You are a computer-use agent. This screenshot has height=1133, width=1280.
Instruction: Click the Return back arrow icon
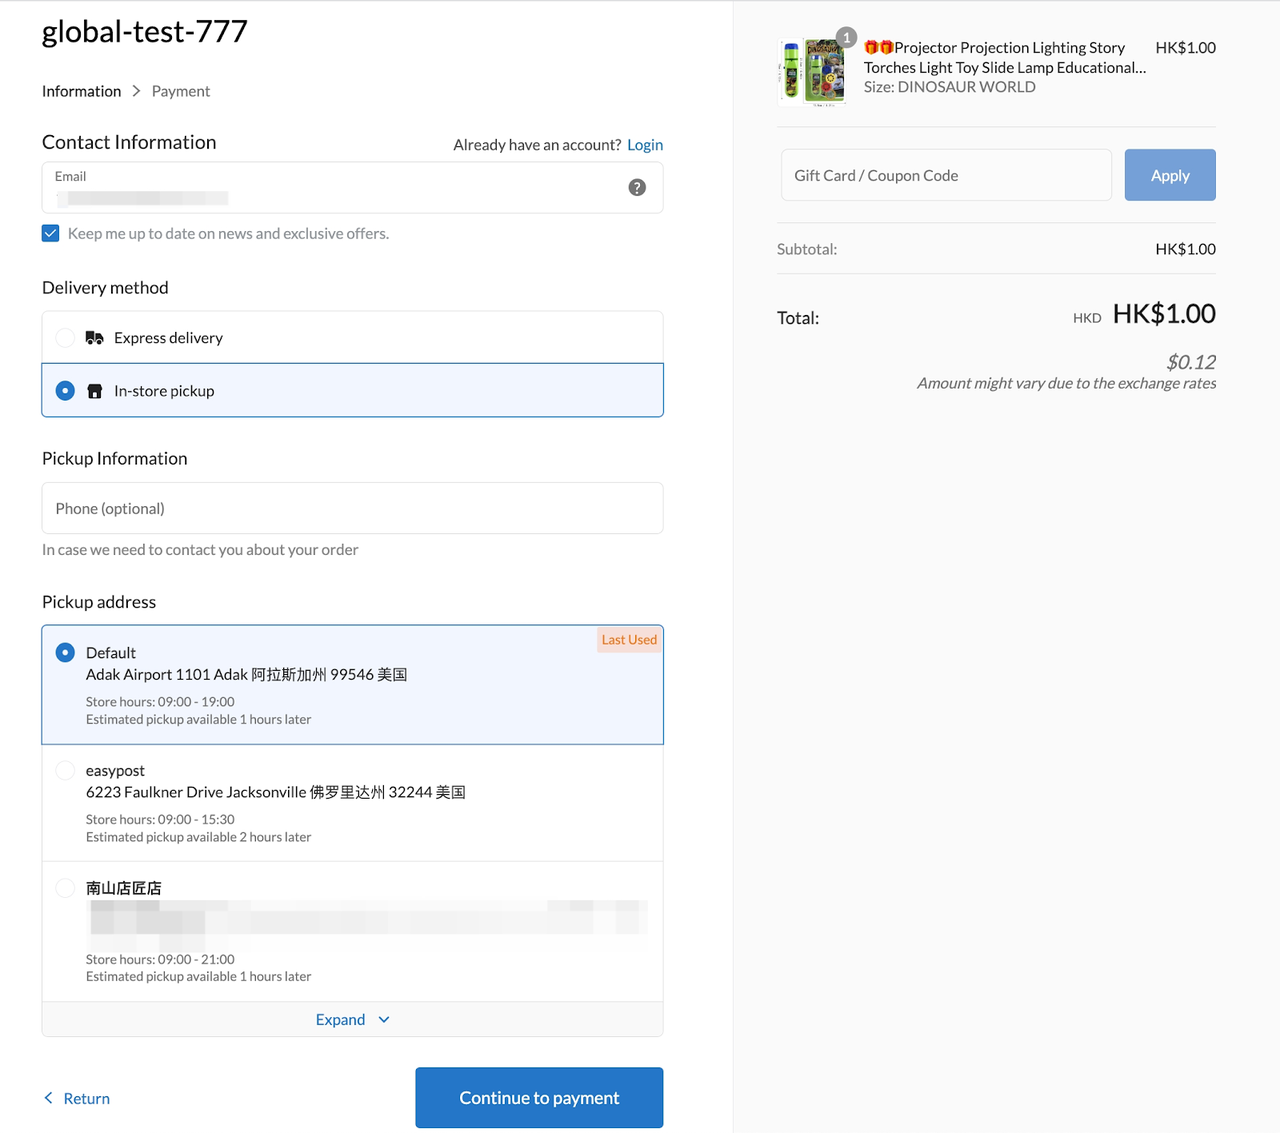coord(48,1098)
